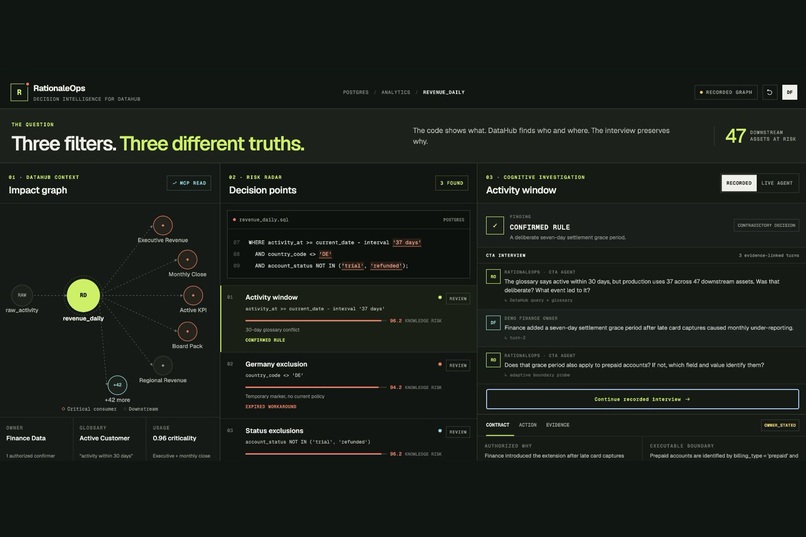Open the Contract tab
This screenshot has width=806, height=537.
[x=497, y=425]
